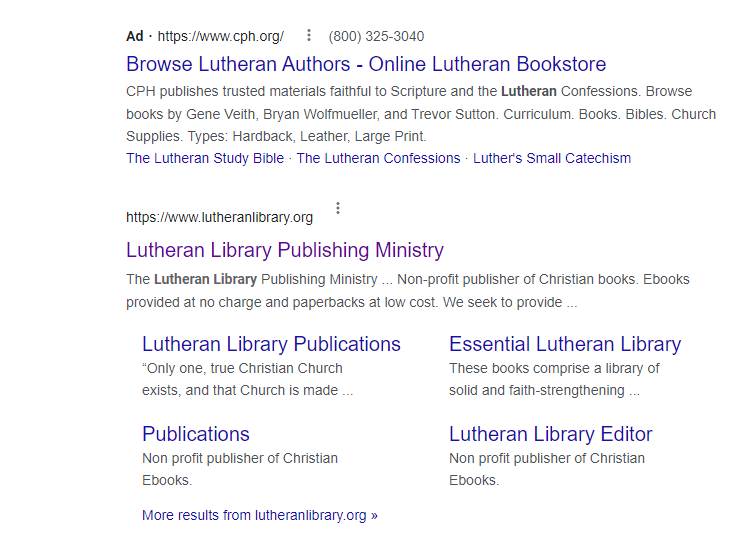
Task: Click the https://www.cph.org/ ad URL
Action: [221, 36]
